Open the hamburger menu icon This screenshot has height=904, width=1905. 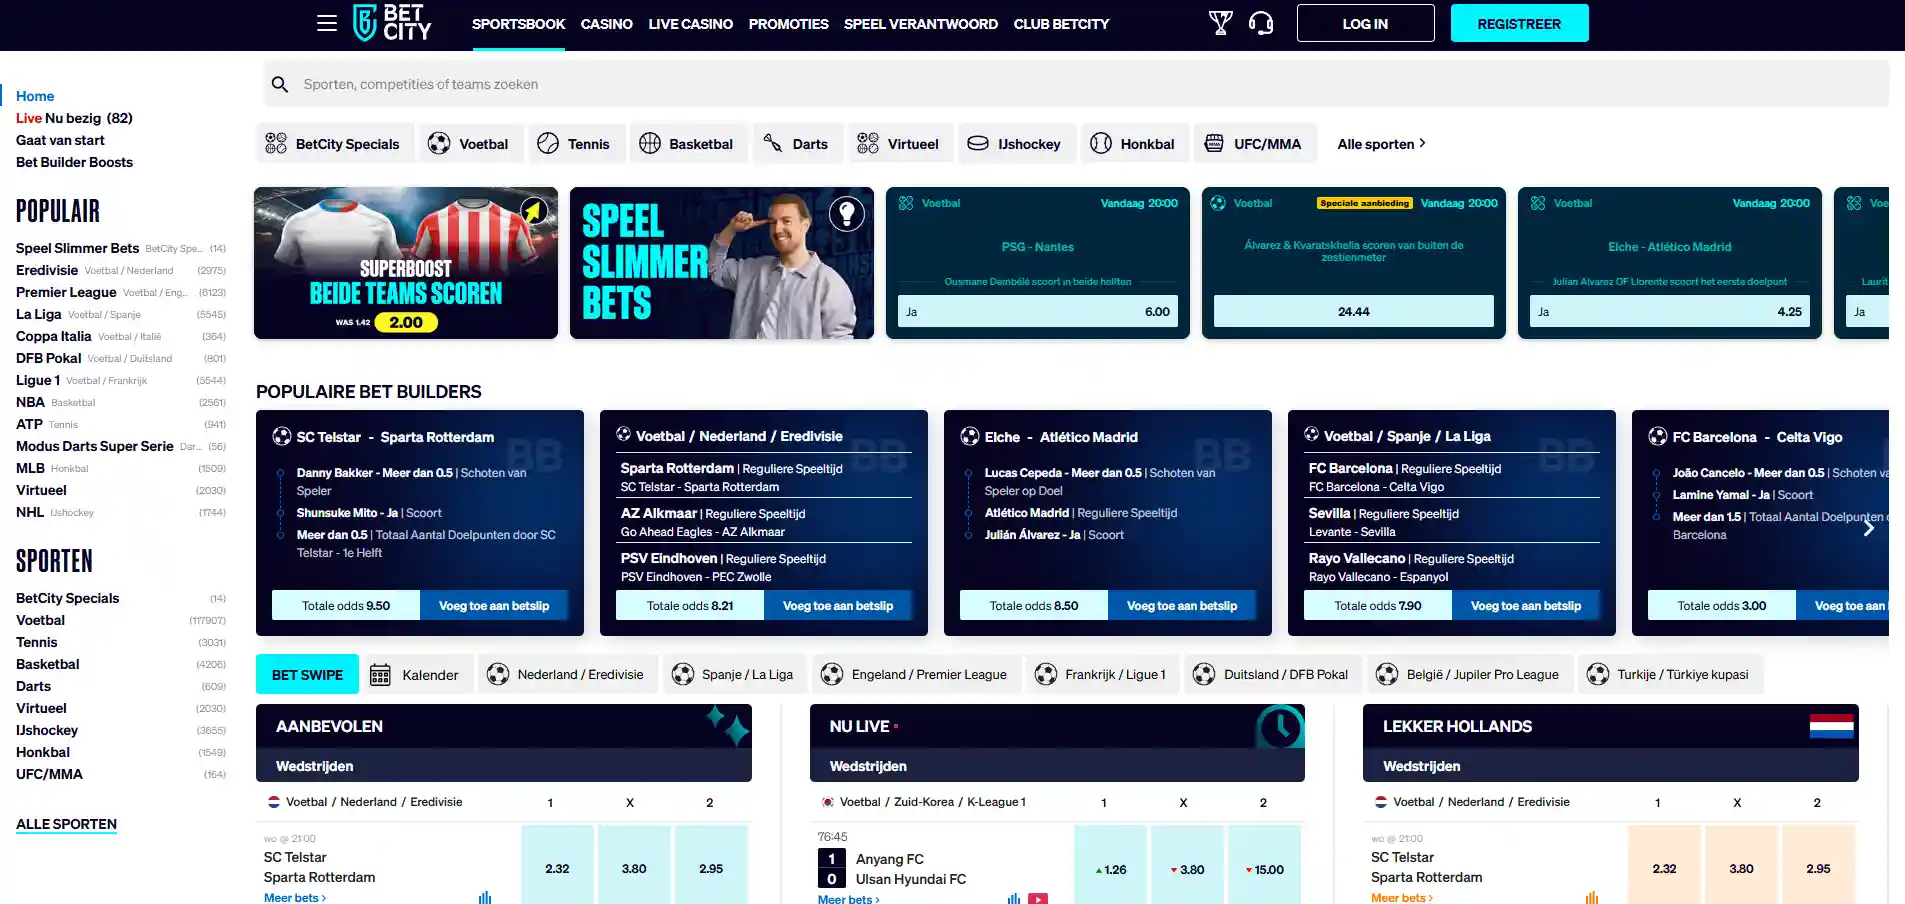[x=327, y=23]
